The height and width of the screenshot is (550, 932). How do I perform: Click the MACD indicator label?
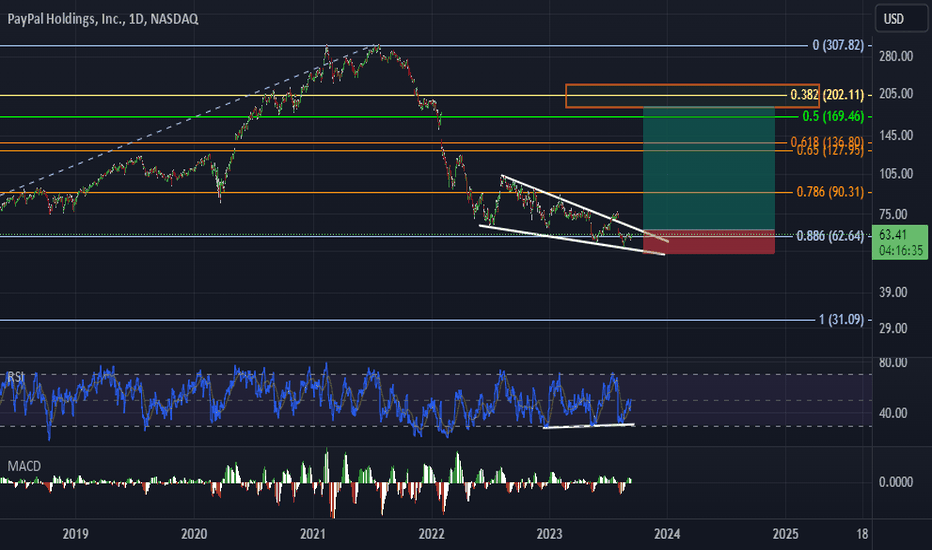pyautogui.click(x=24, y=466)
